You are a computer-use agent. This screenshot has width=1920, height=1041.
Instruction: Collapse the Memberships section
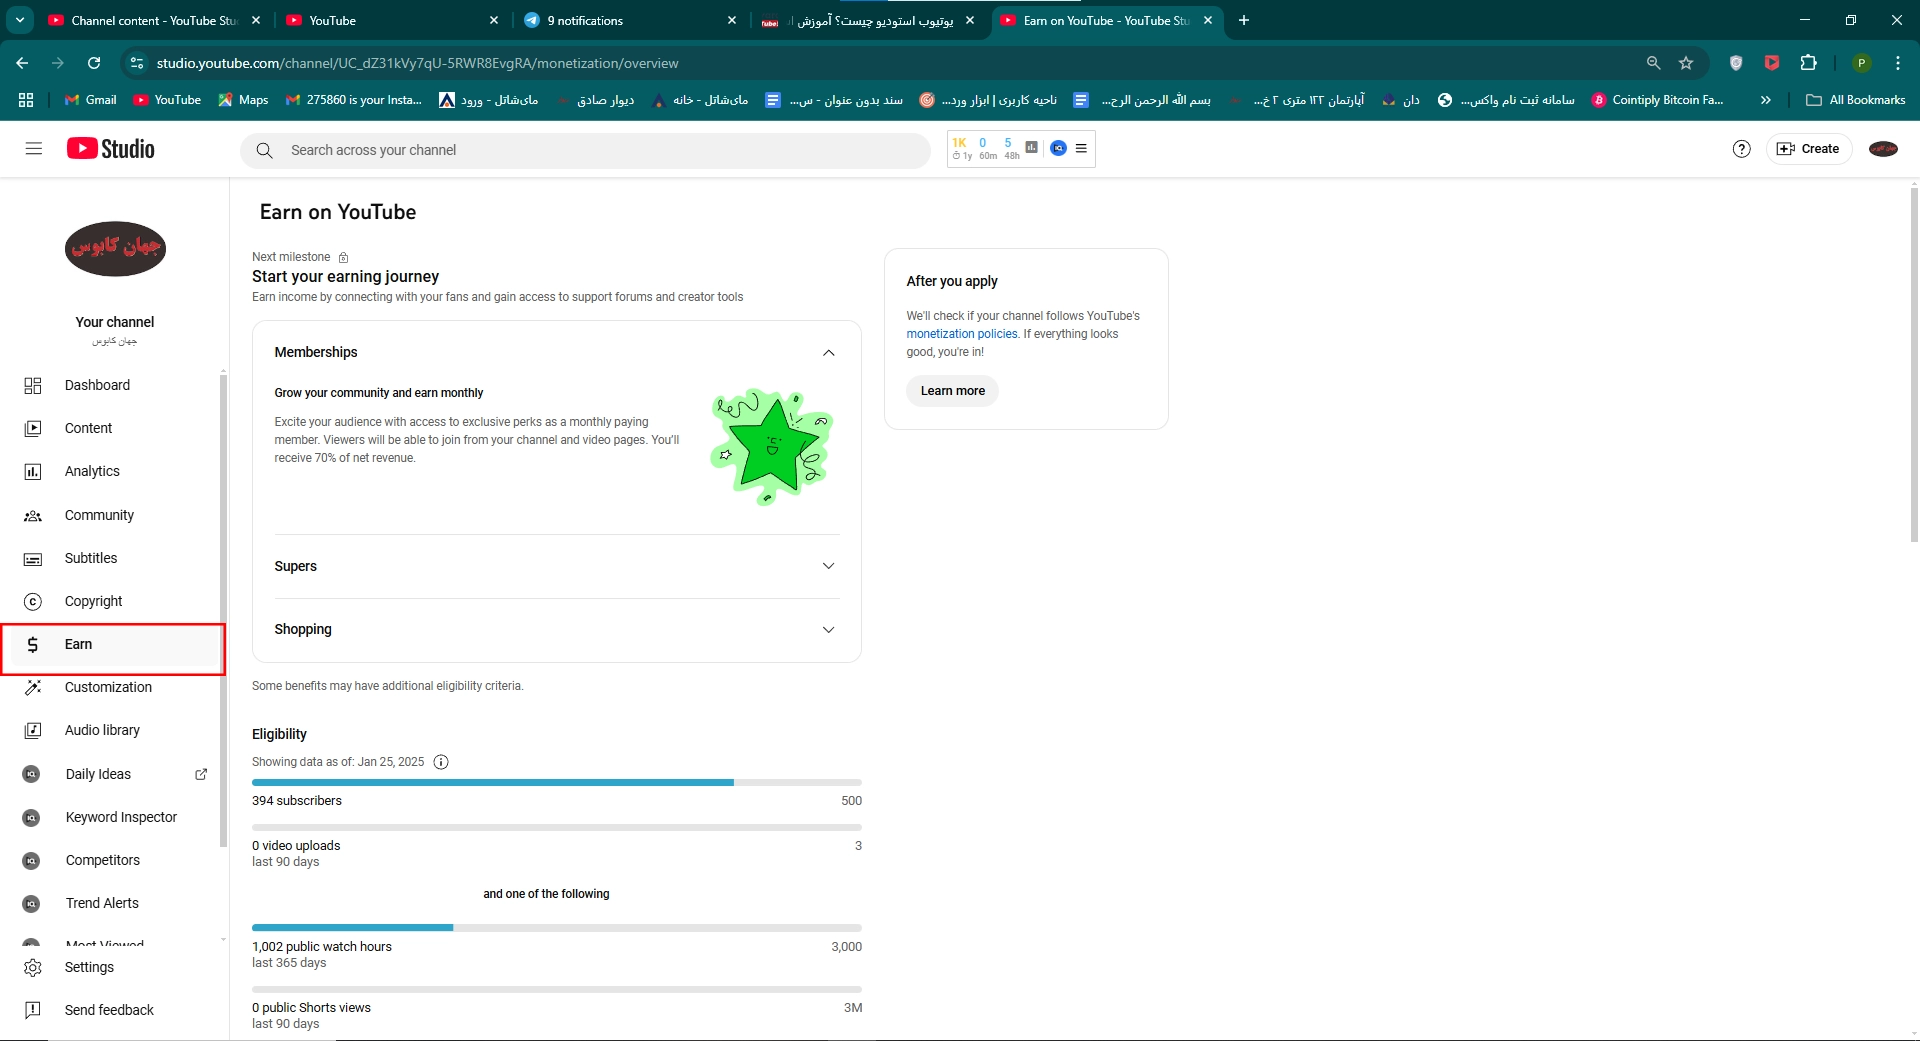click(x=828, y=353)
